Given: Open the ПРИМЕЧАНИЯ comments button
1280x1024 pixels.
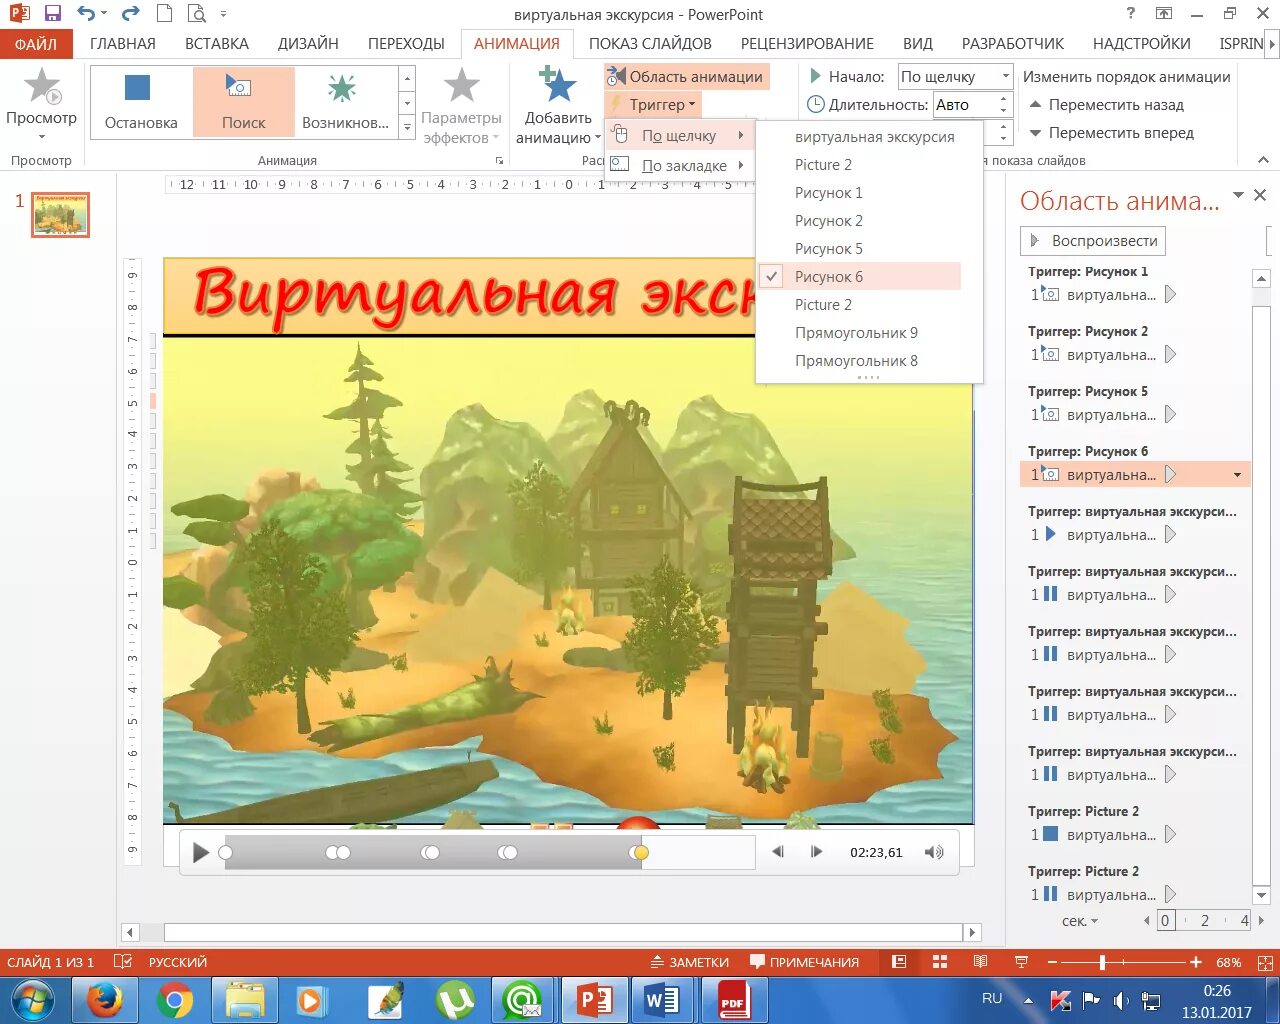Looking at the screenshot, I should tap(805, 962).
